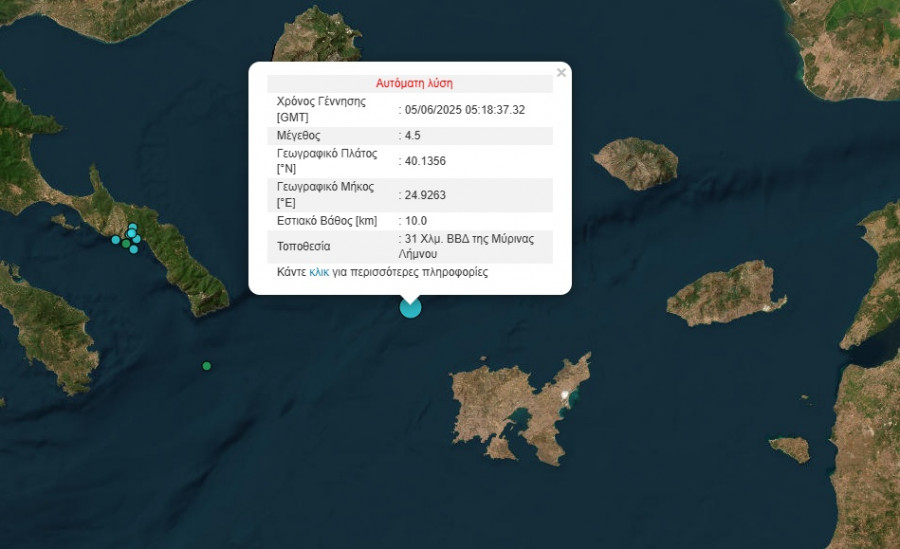900x549 pixels.
Task: Click the green marker inside the peninsula cluster
Action: point(126,243)
